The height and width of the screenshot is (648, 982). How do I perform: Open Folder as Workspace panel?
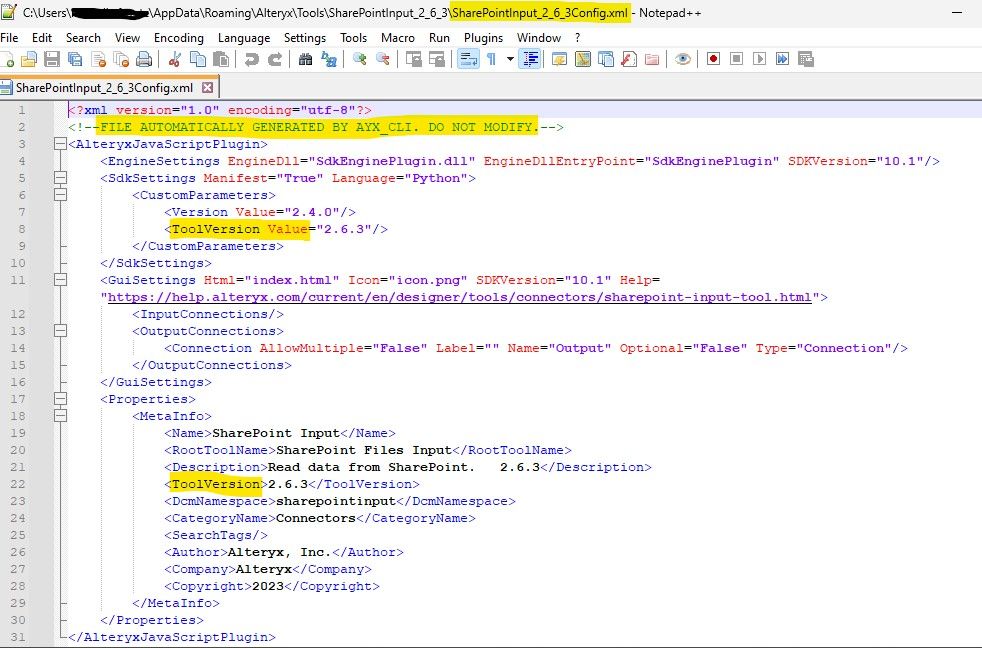[652, 59]
